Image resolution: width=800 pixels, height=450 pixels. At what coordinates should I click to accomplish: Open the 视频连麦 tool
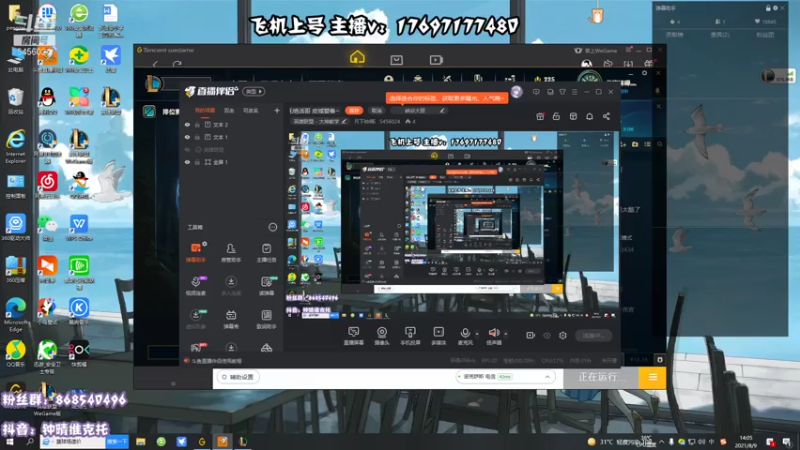[196, 286]
